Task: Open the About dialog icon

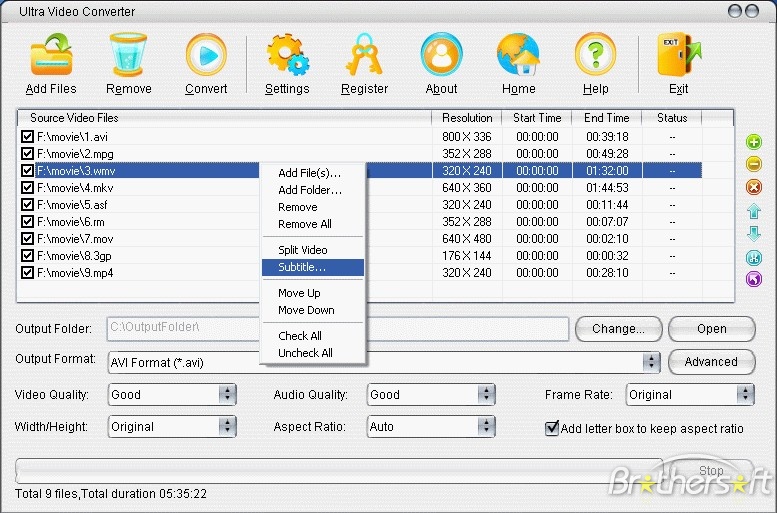Action: tap(442, 55)
